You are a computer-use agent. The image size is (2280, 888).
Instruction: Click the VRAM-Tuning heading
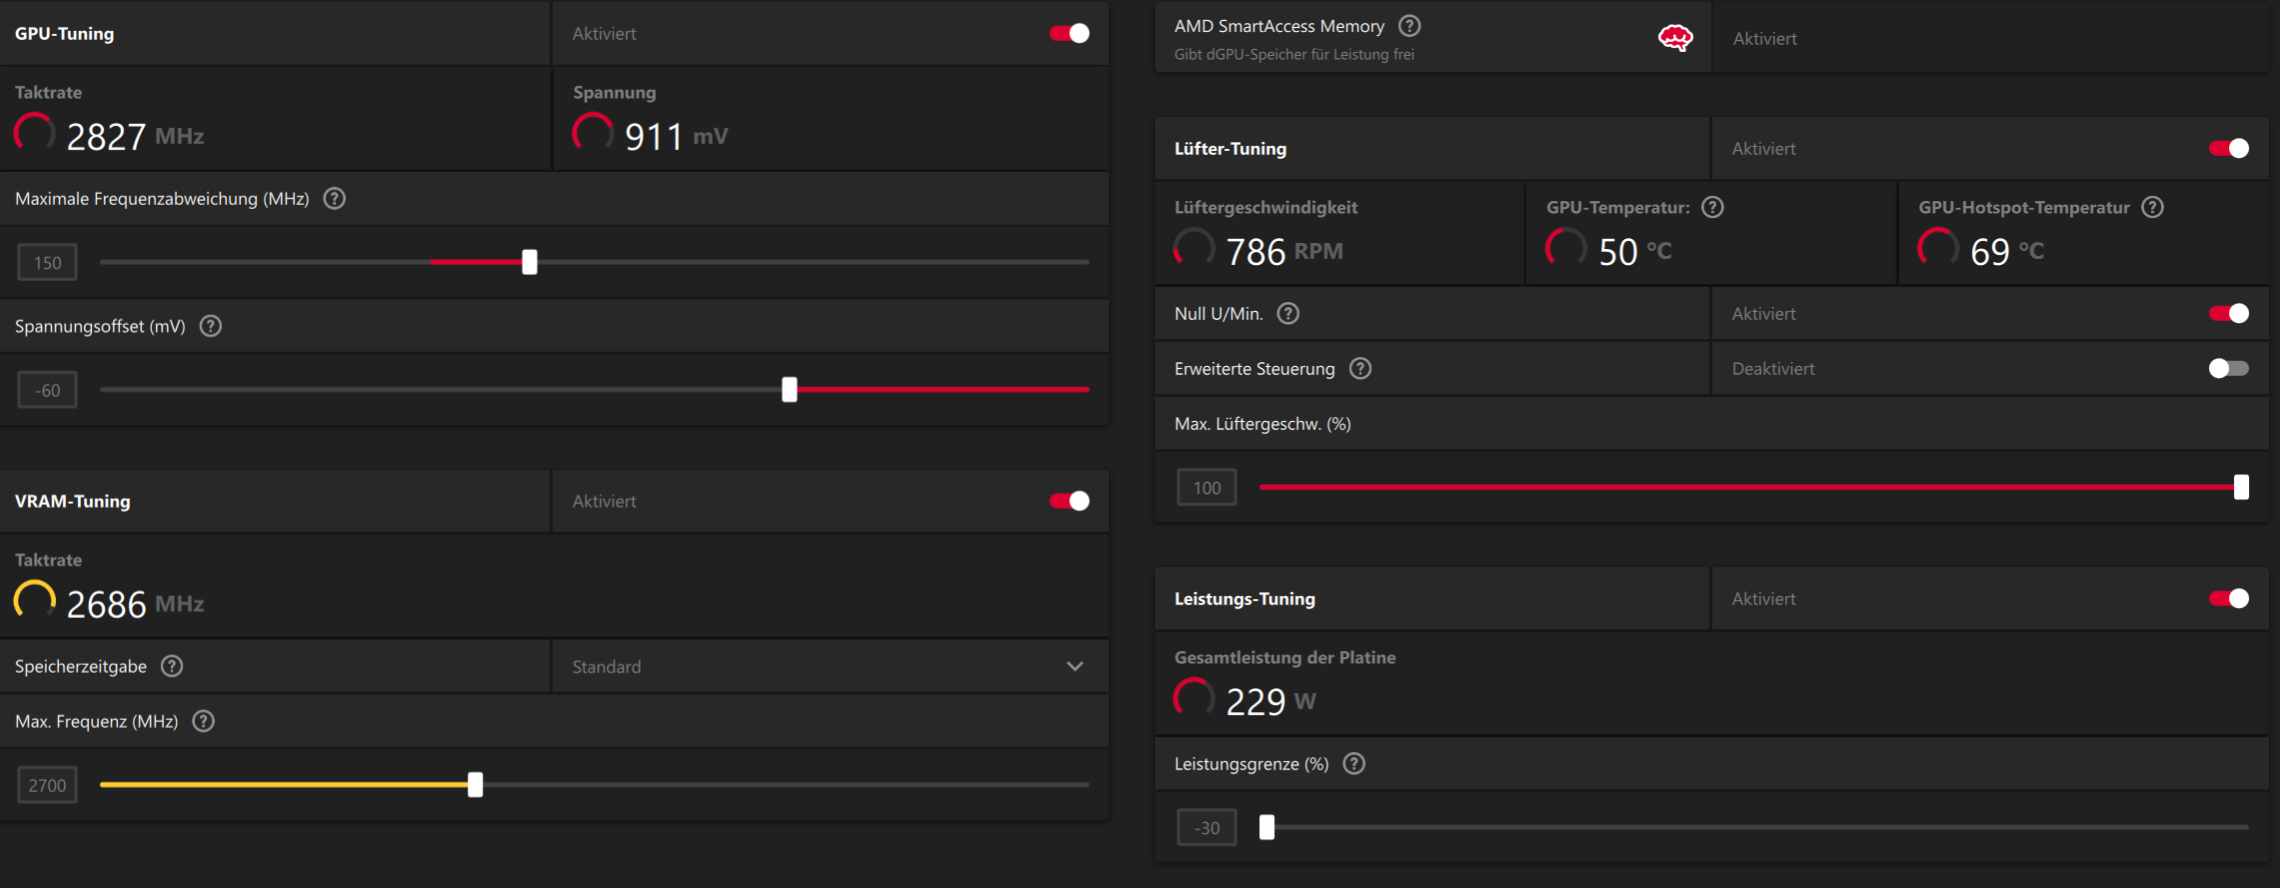pos(72,501)
